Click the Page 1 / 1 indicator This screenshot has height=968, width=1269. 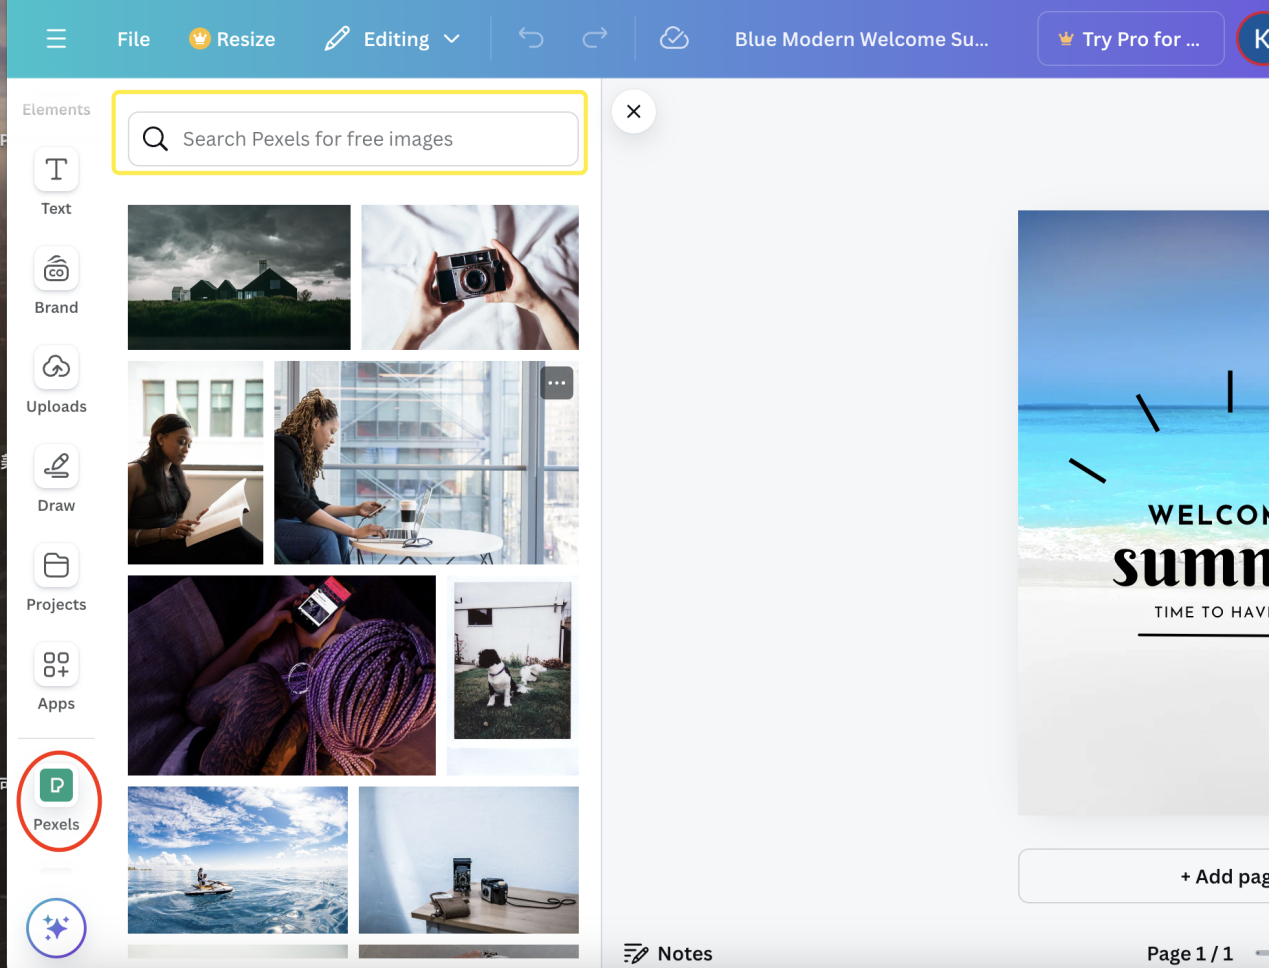click(x=1190, y=953)
